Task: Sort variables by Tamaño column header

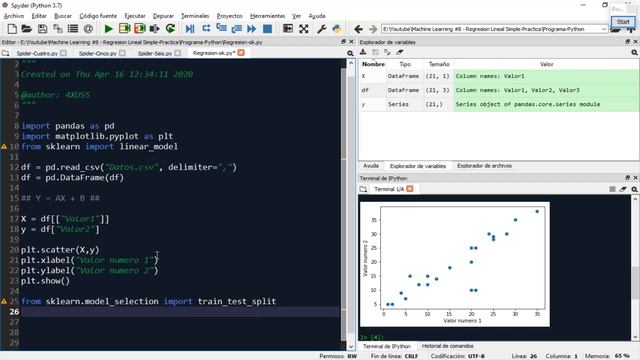Action: (x=439, y=64)
